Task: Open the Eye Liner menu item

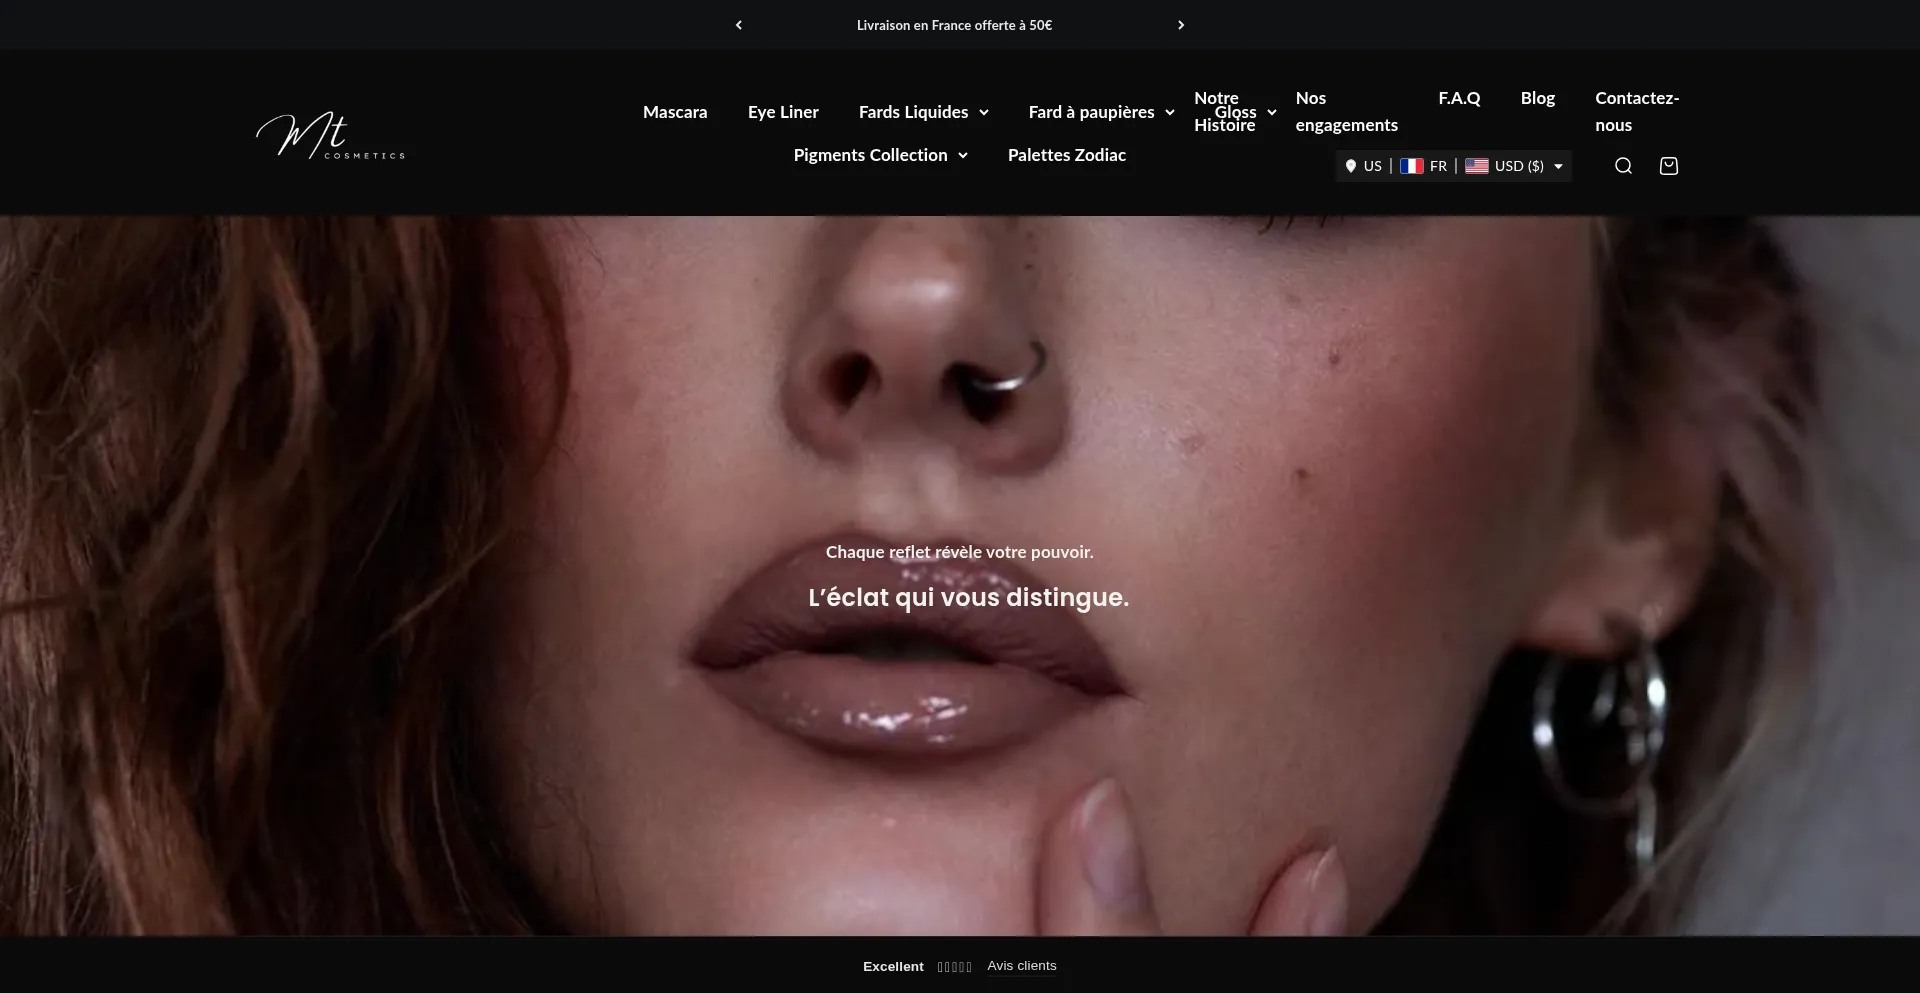Action: (x=783, y=112)
